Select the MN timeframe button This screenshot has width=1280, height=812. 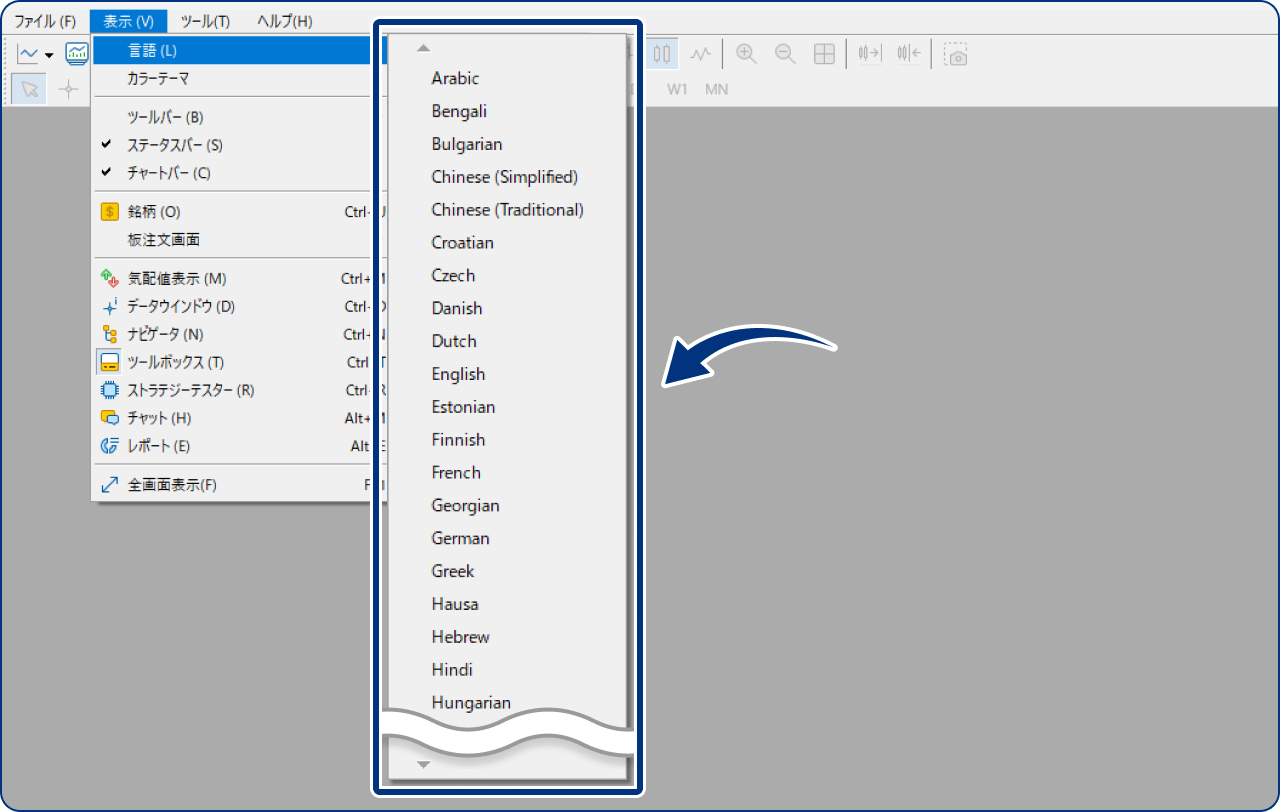[716, 89]
